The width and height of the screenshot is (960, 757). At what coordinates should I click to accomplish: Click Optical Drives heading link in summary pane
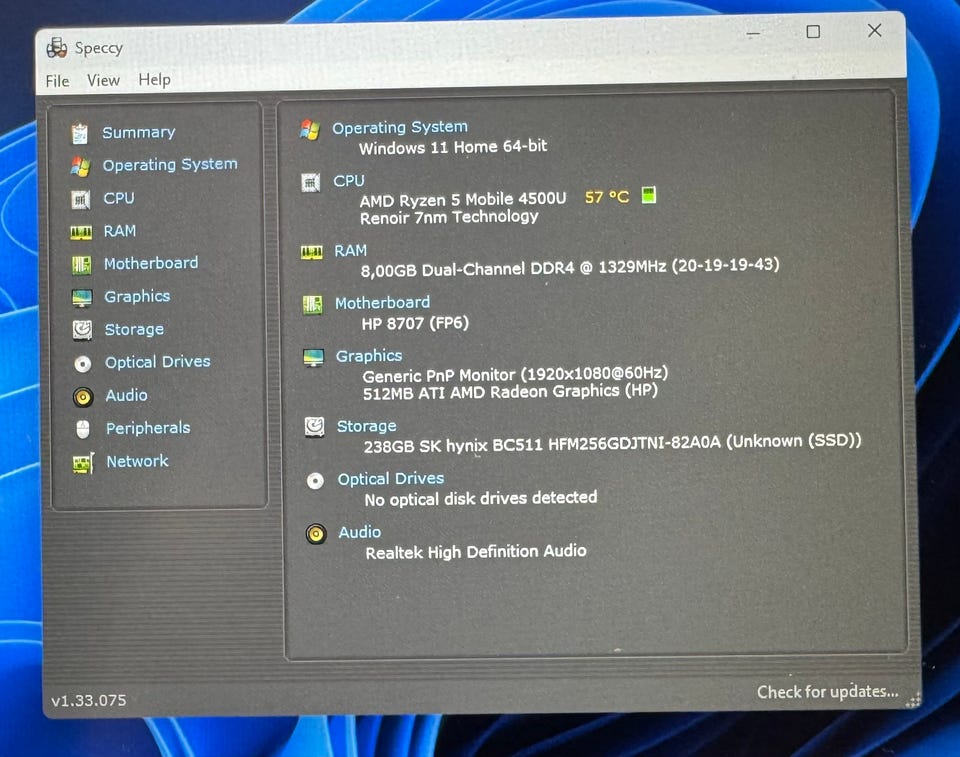391,478
